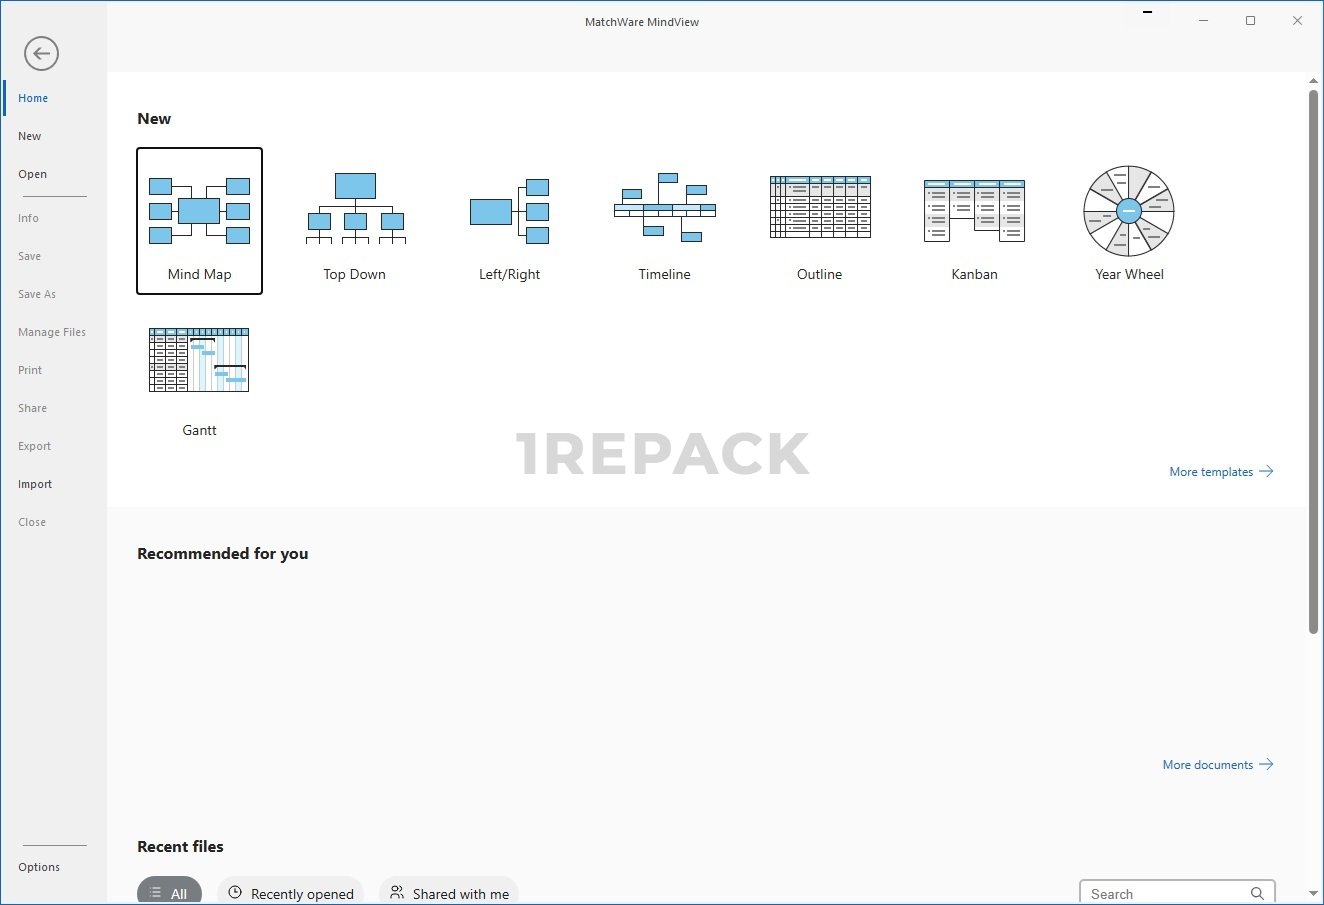Go to the Open section in sidebar

click(33, 174)
